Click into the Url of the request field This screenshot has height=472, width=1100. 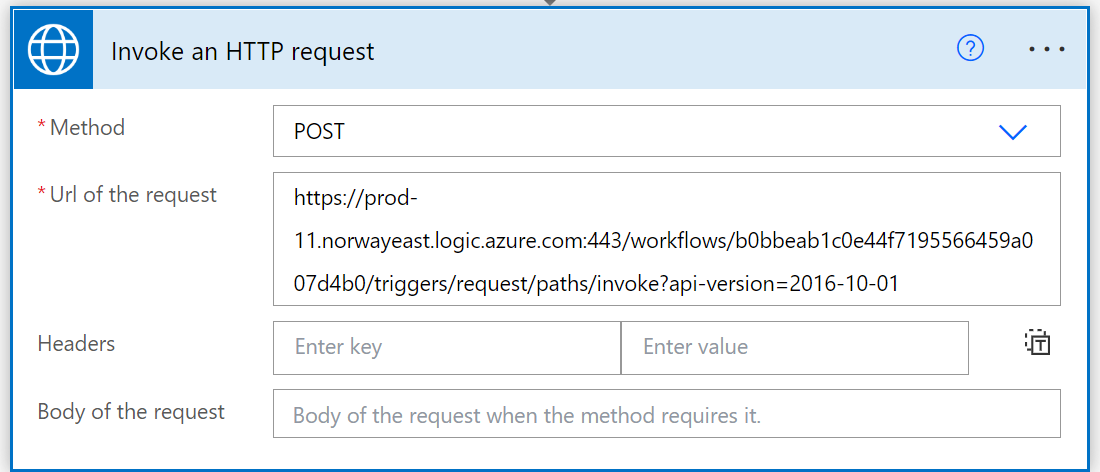(666, 239)
